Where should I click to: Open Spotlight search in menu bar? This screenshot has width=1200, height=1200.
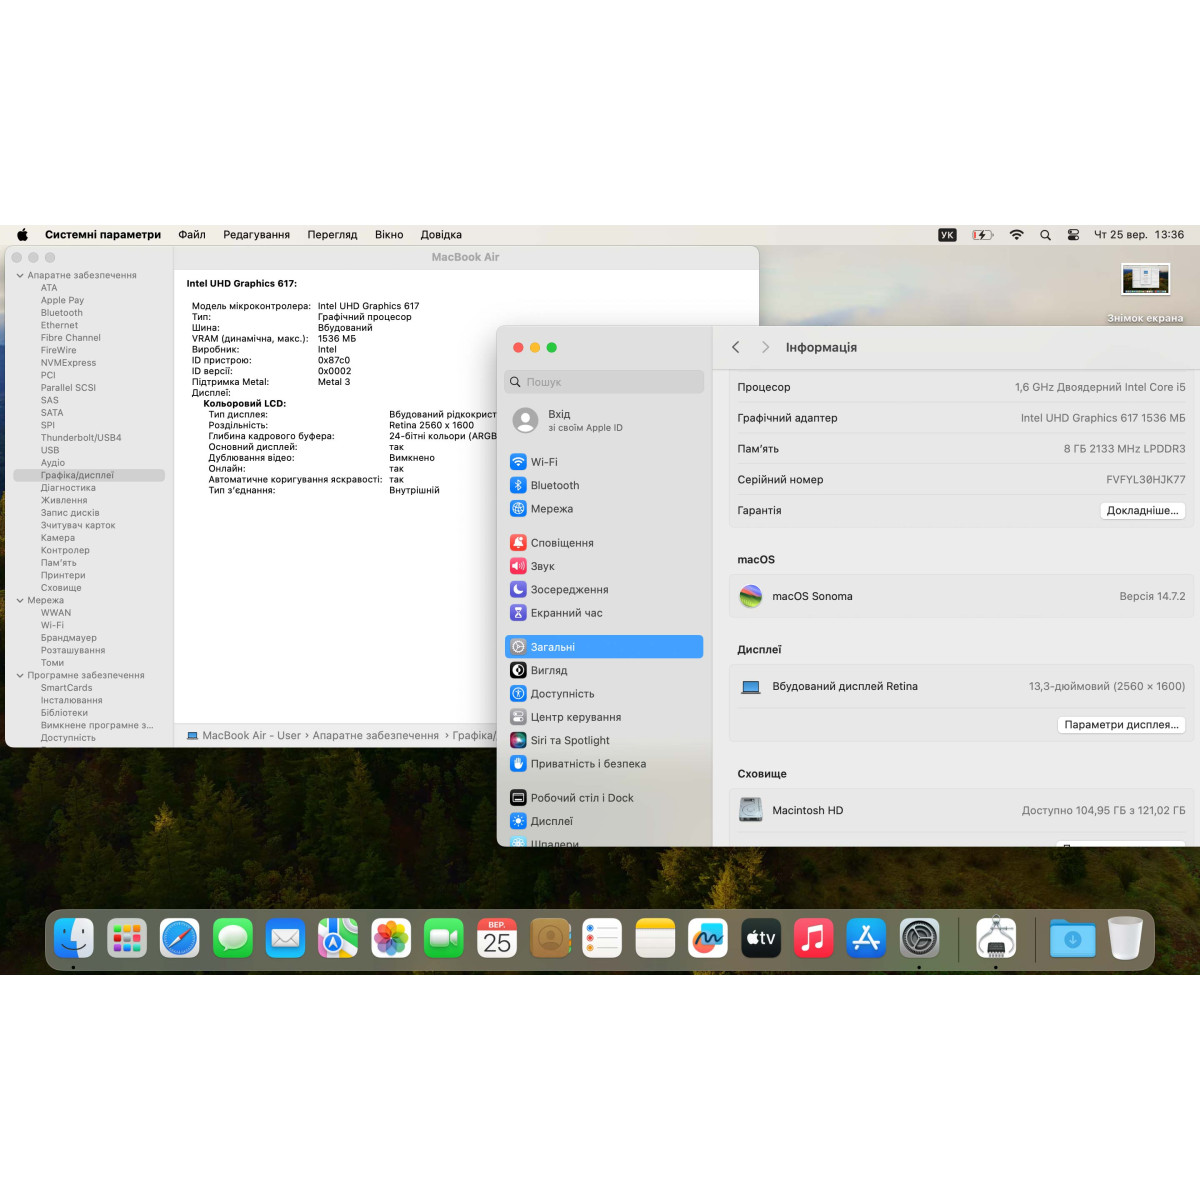(1045, 235)
